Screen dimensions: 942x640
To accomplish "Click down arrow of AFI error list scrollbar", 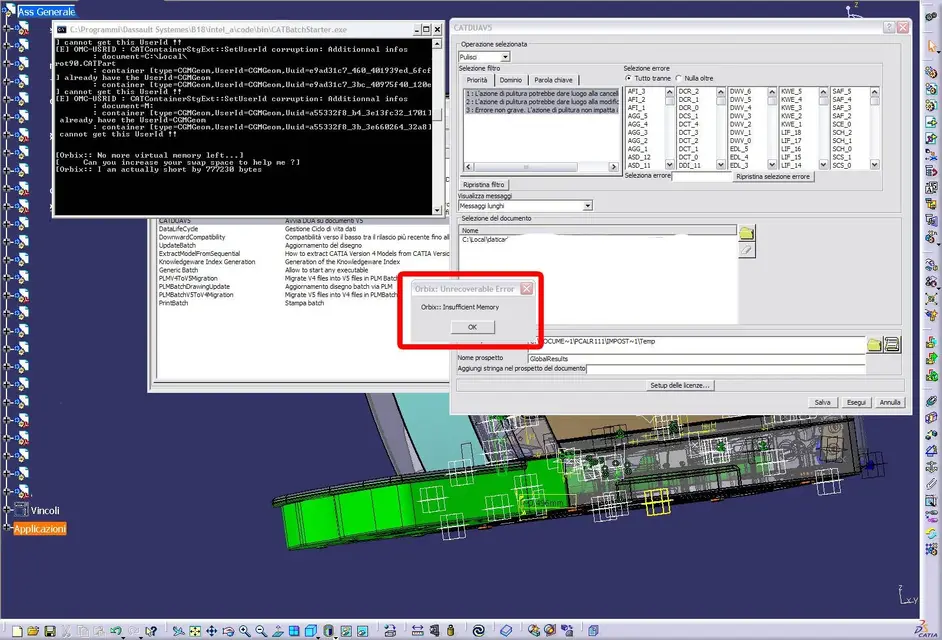I will point(670,165).
